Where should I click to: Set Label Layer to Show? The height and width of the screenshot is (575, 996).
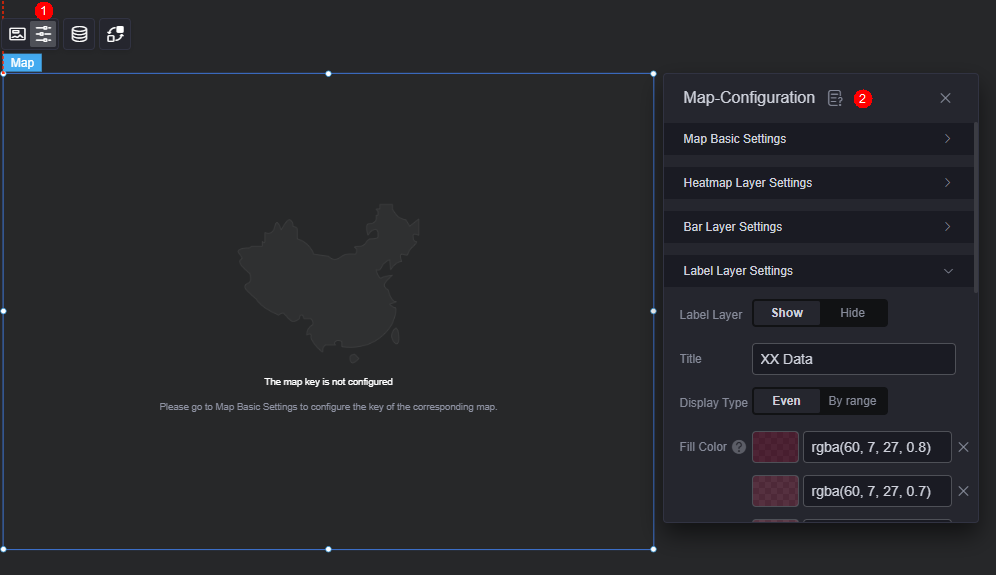(x=786, y=313)
